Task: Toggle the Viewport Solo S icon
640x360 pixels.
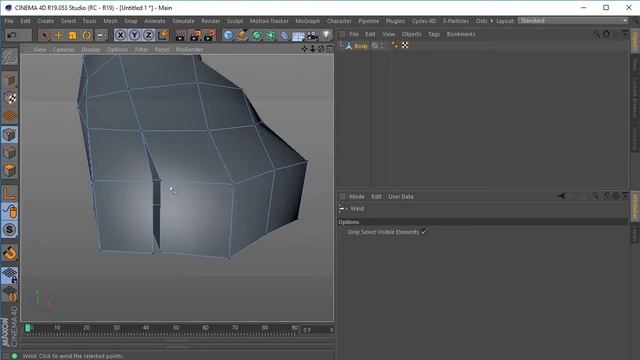Action: pos(9,229)
